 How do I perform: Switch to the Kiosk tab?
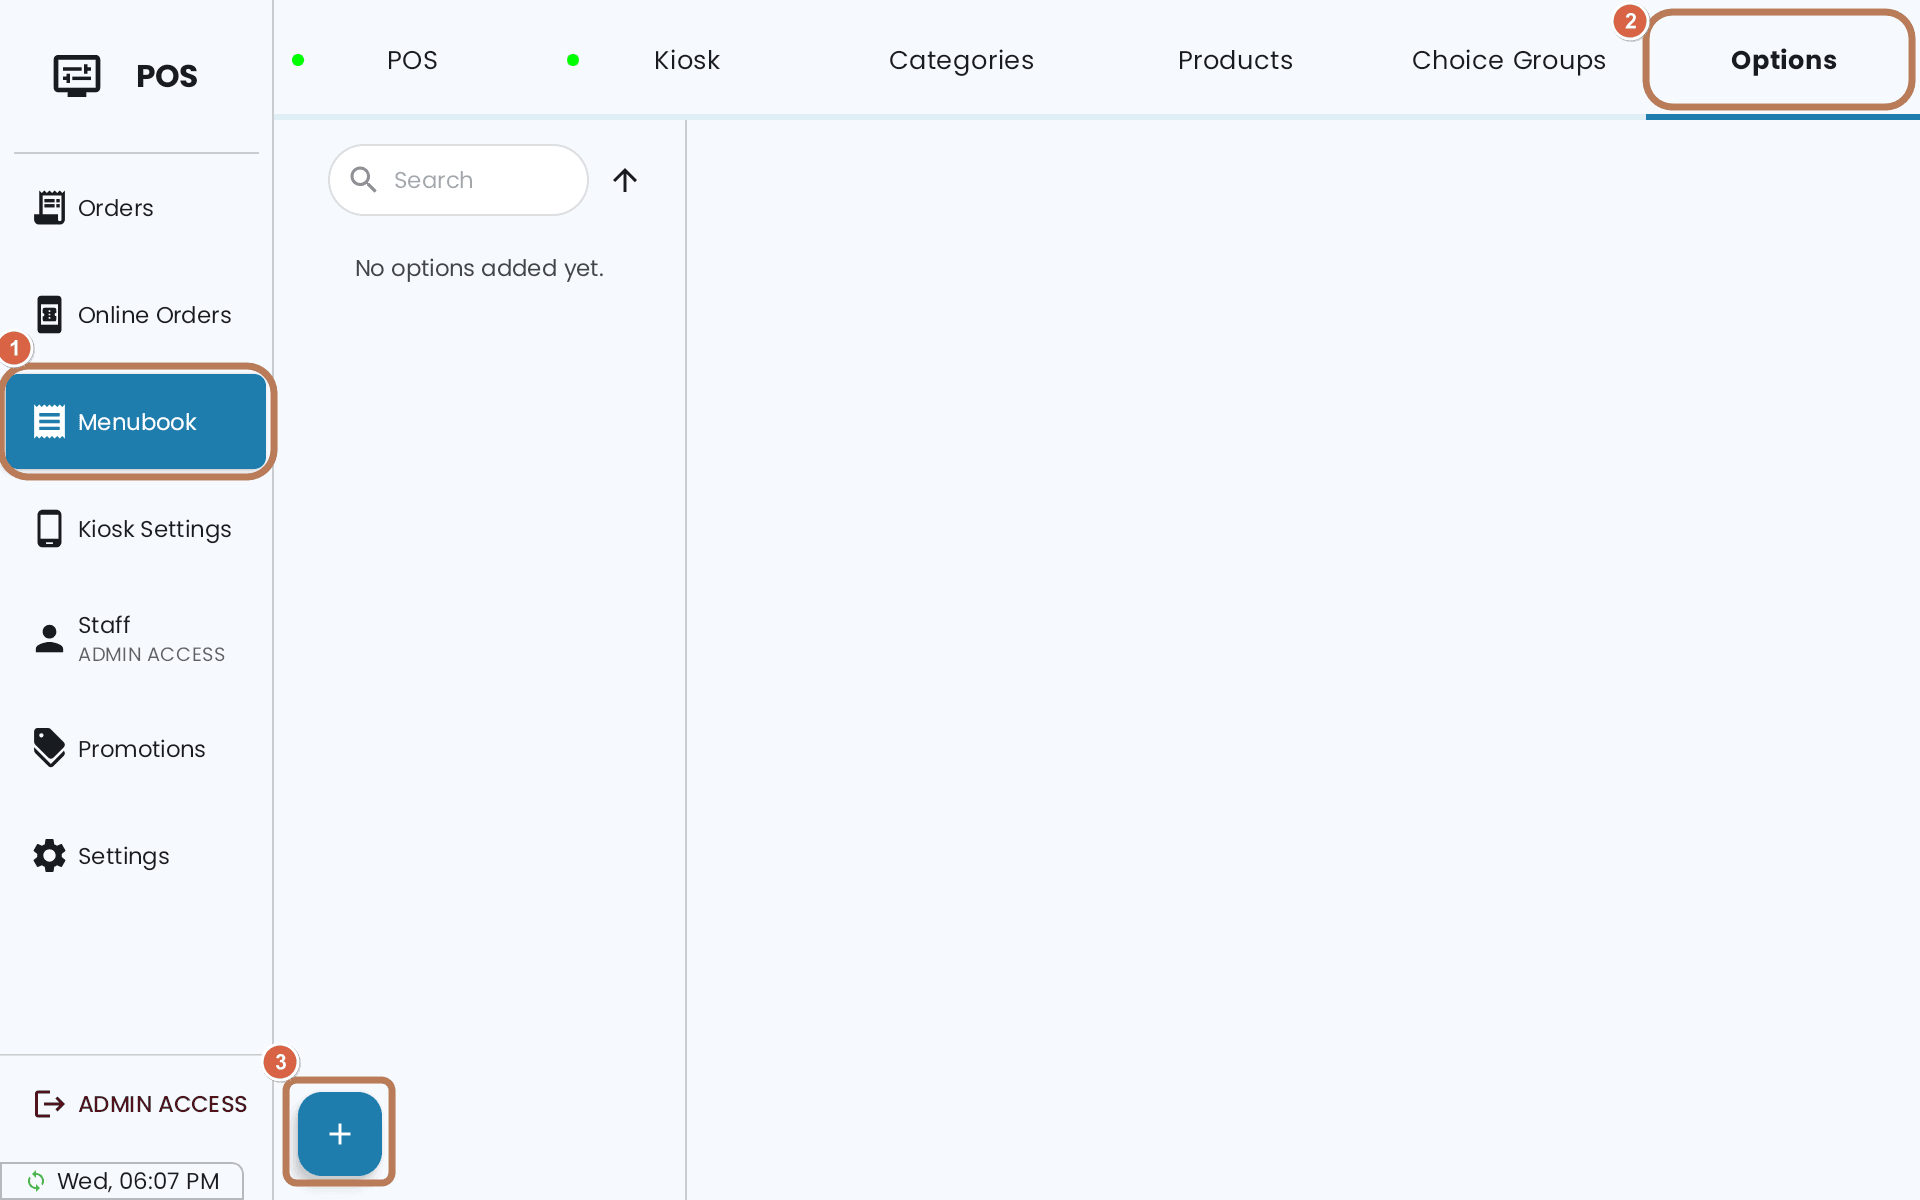point(686,60)
